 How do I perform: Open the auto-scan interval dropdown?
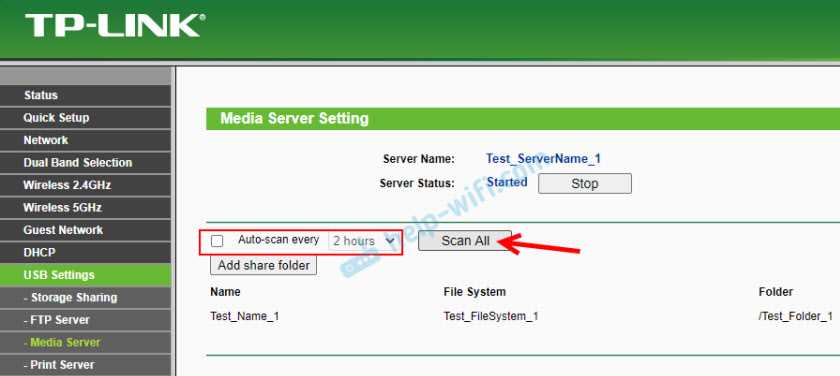click(x=363, y=241)
